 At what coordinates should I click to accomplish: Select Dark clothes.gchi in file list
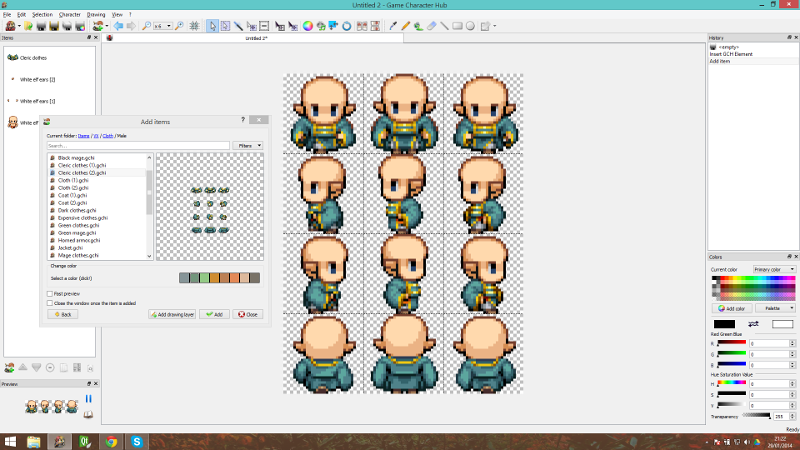[x=77, y=210]
